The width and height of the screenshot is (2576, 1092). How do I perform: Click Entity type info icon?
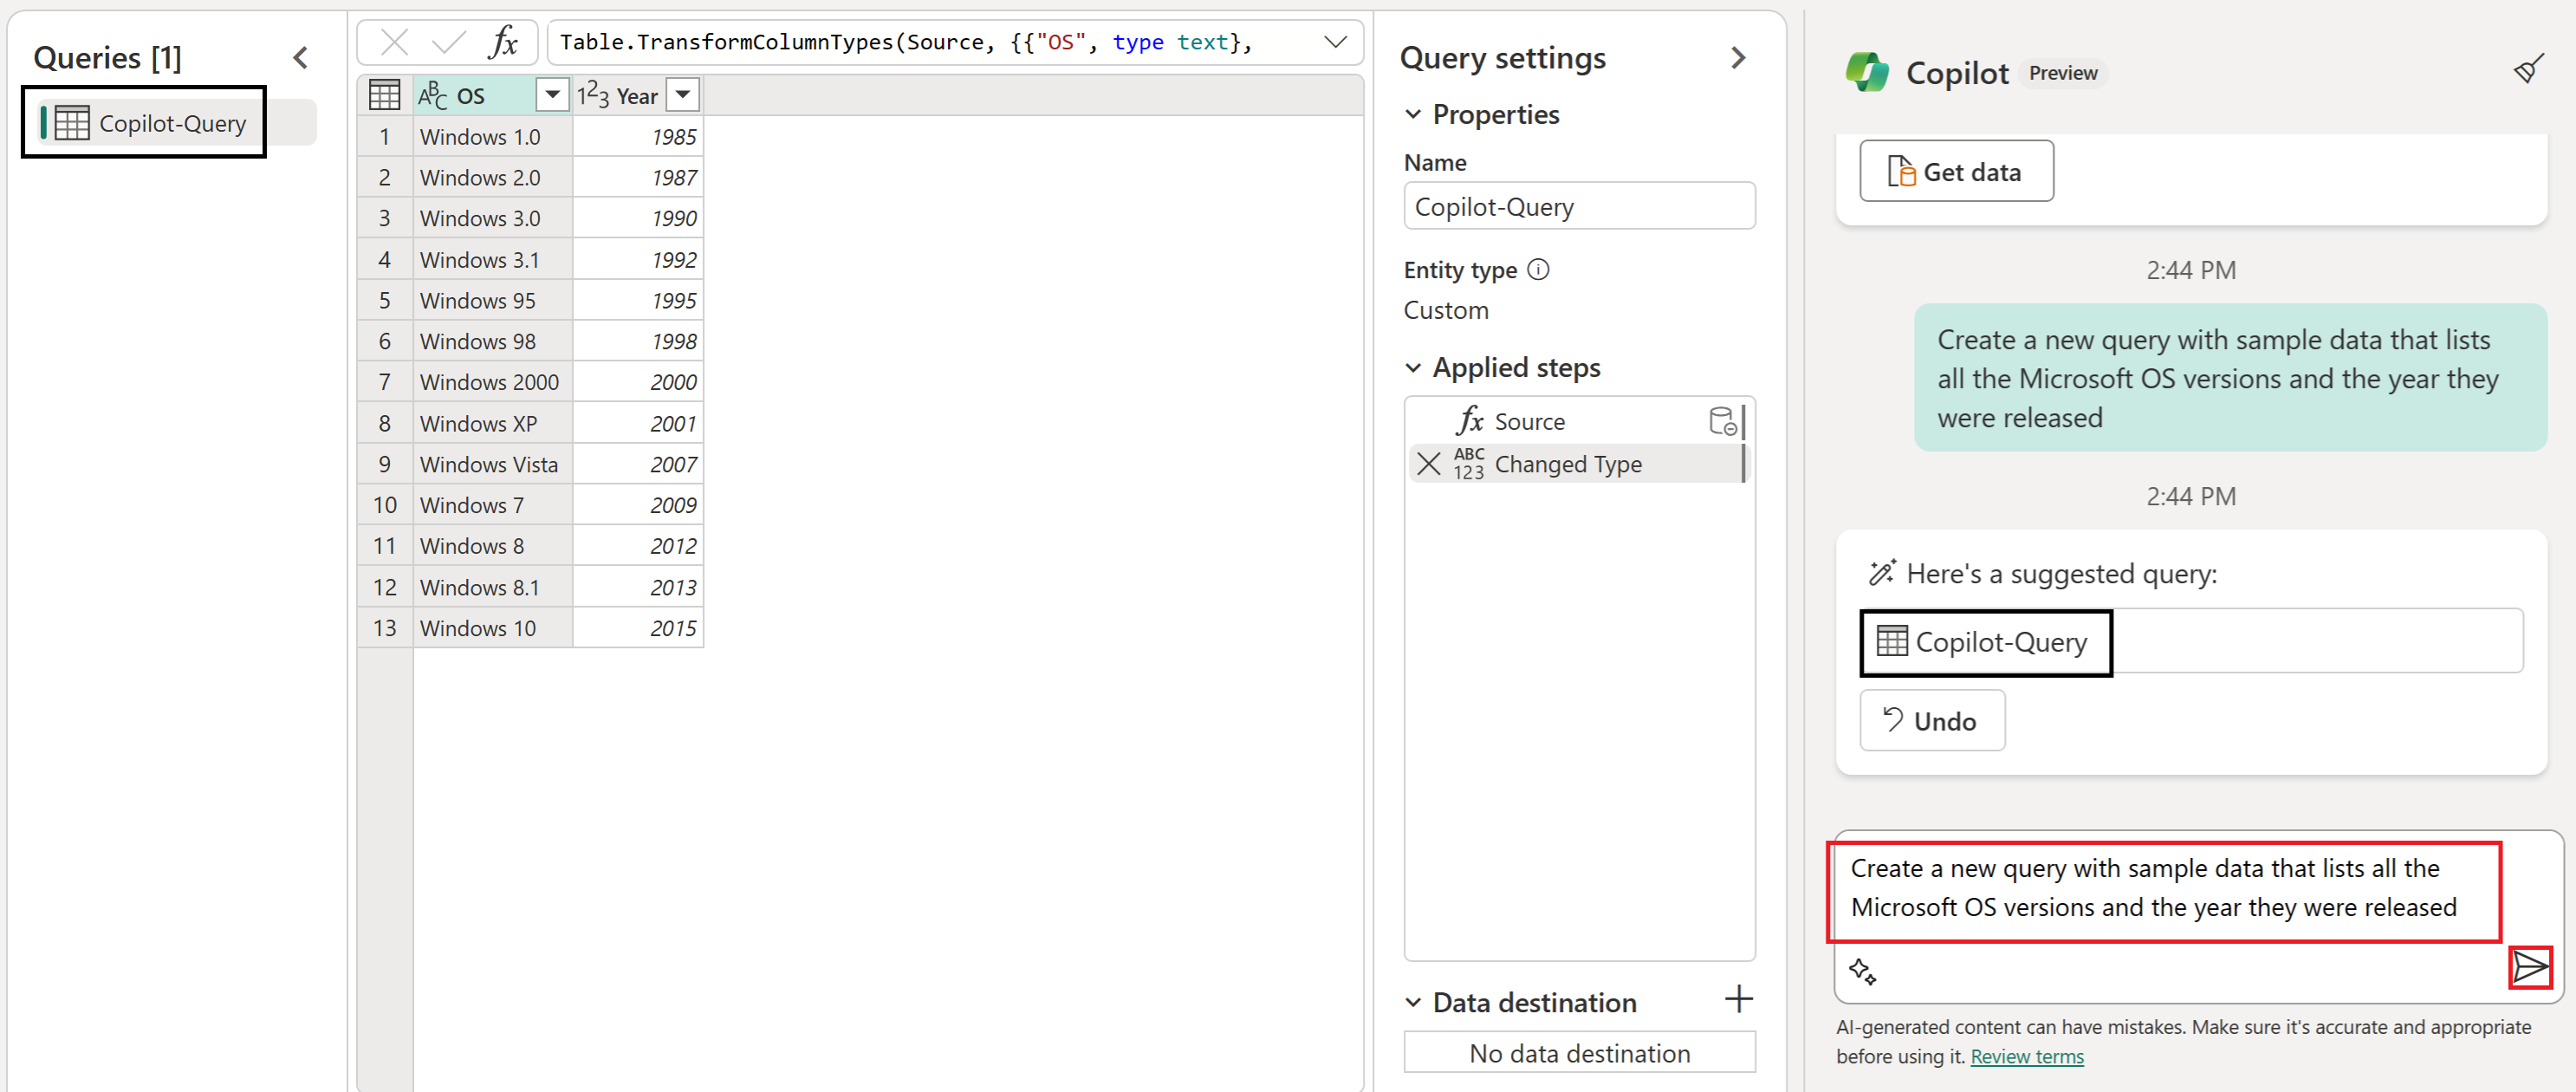pyautogui.click(x=1539, y=269)
